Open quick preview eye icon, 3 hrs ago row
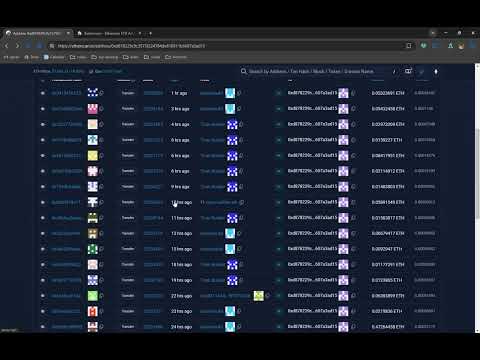Viewport: 480px width, 360px height. coord(43,109)
